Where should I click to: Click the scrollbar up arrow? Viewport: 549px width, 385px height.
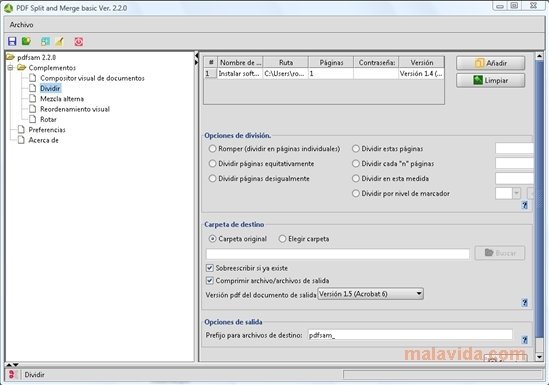coord(539,56)
